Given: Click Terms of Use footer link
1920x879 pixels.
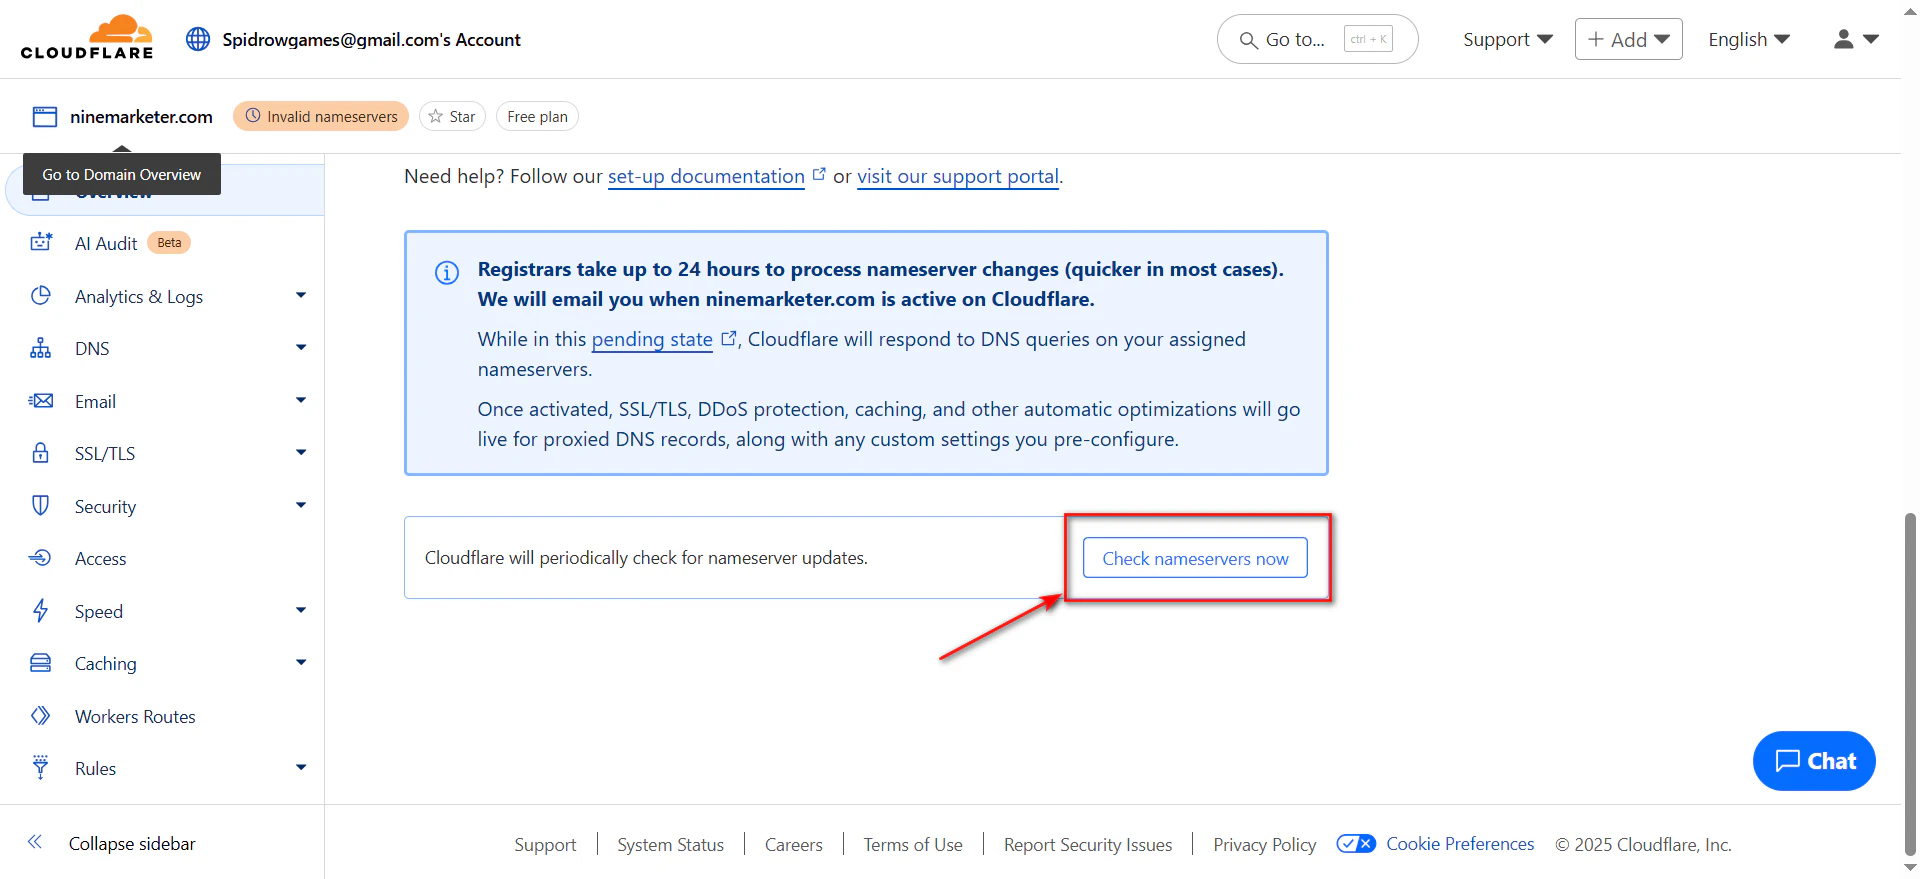Looking at the screenshot, I should pyautogui.click(x=913, y=844).
